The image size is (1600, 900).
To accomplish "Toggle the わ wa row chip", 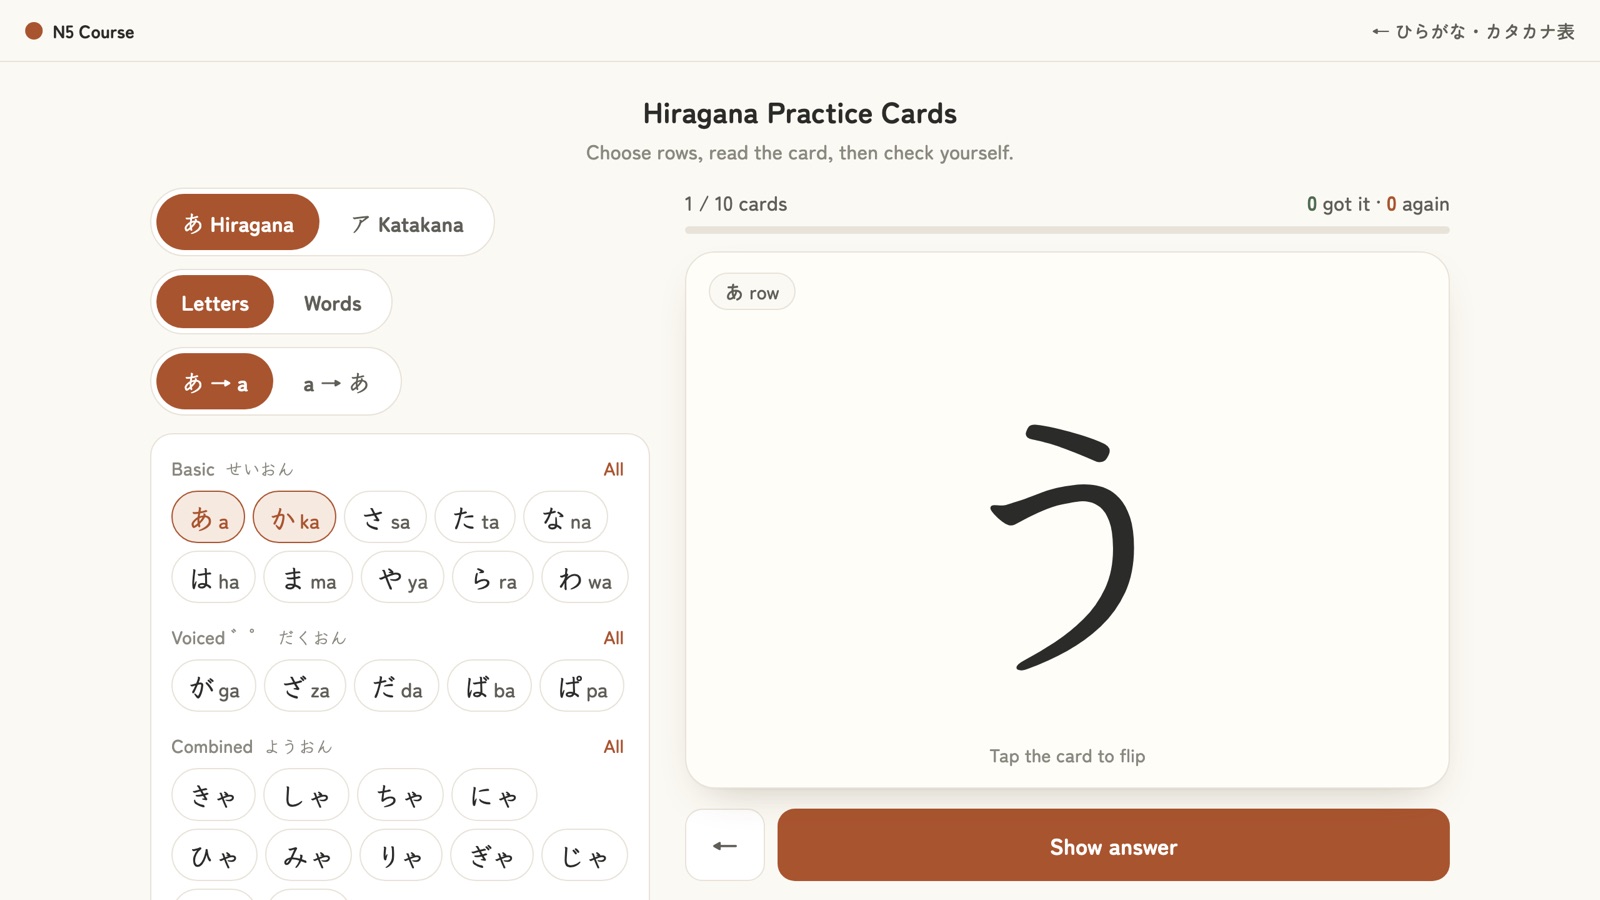I will pos(585,578).
